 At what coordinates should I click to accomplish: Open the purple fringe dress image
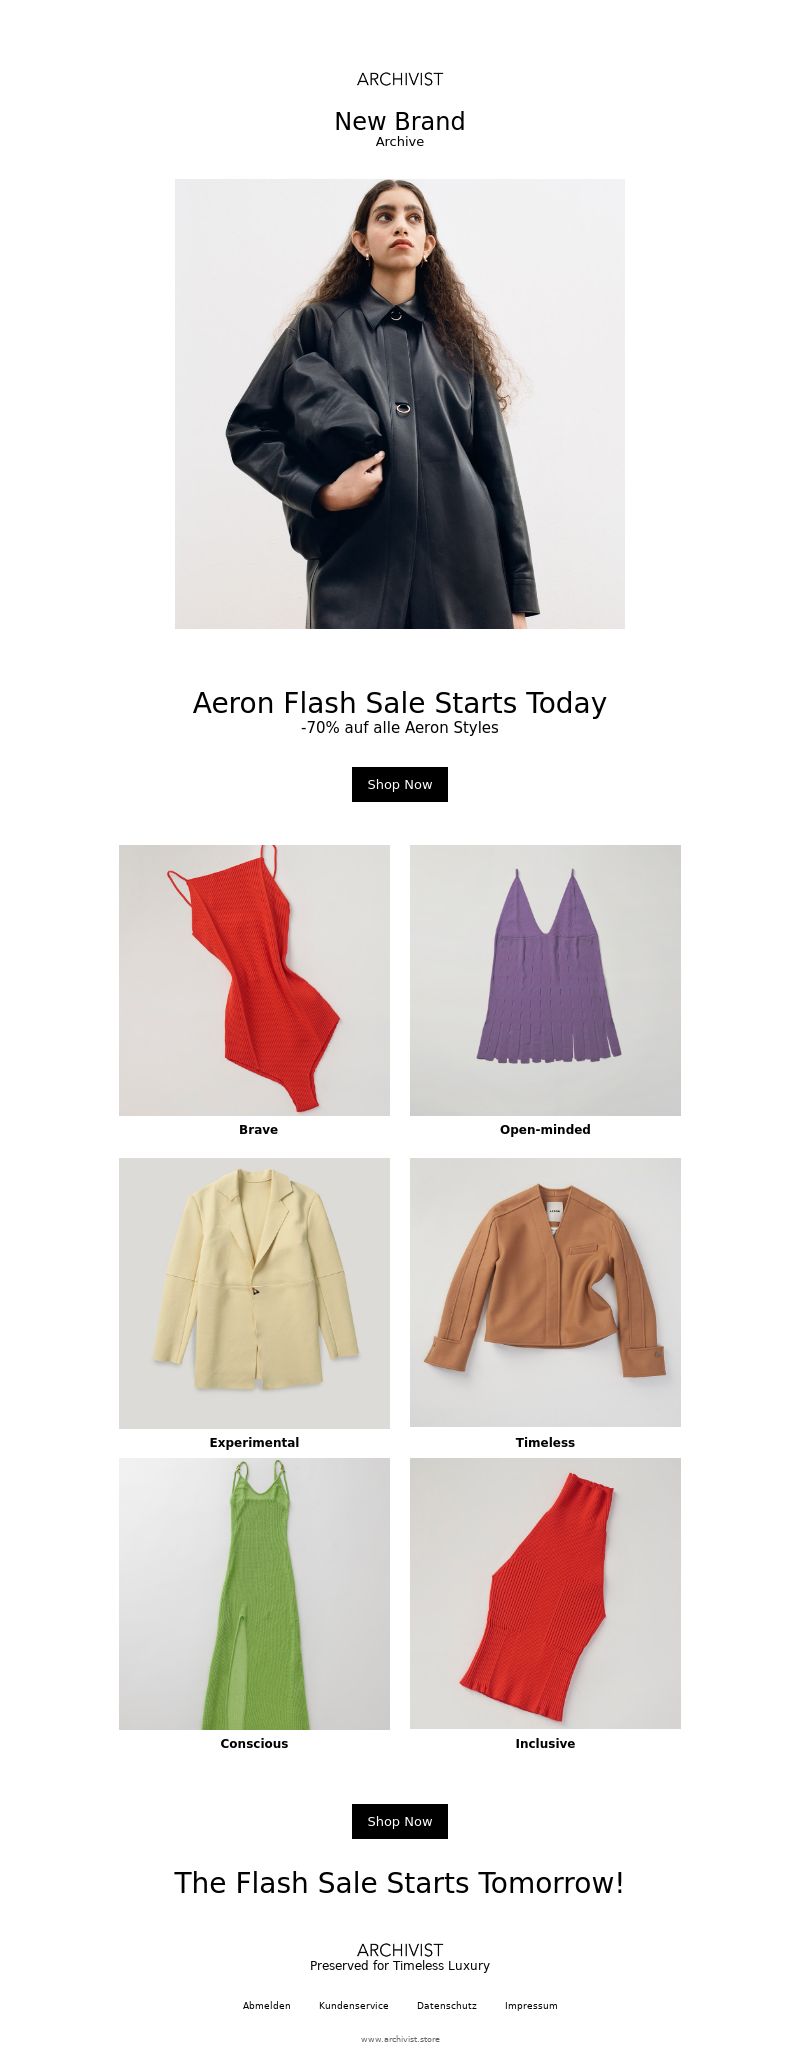click(x=545, y=980)
